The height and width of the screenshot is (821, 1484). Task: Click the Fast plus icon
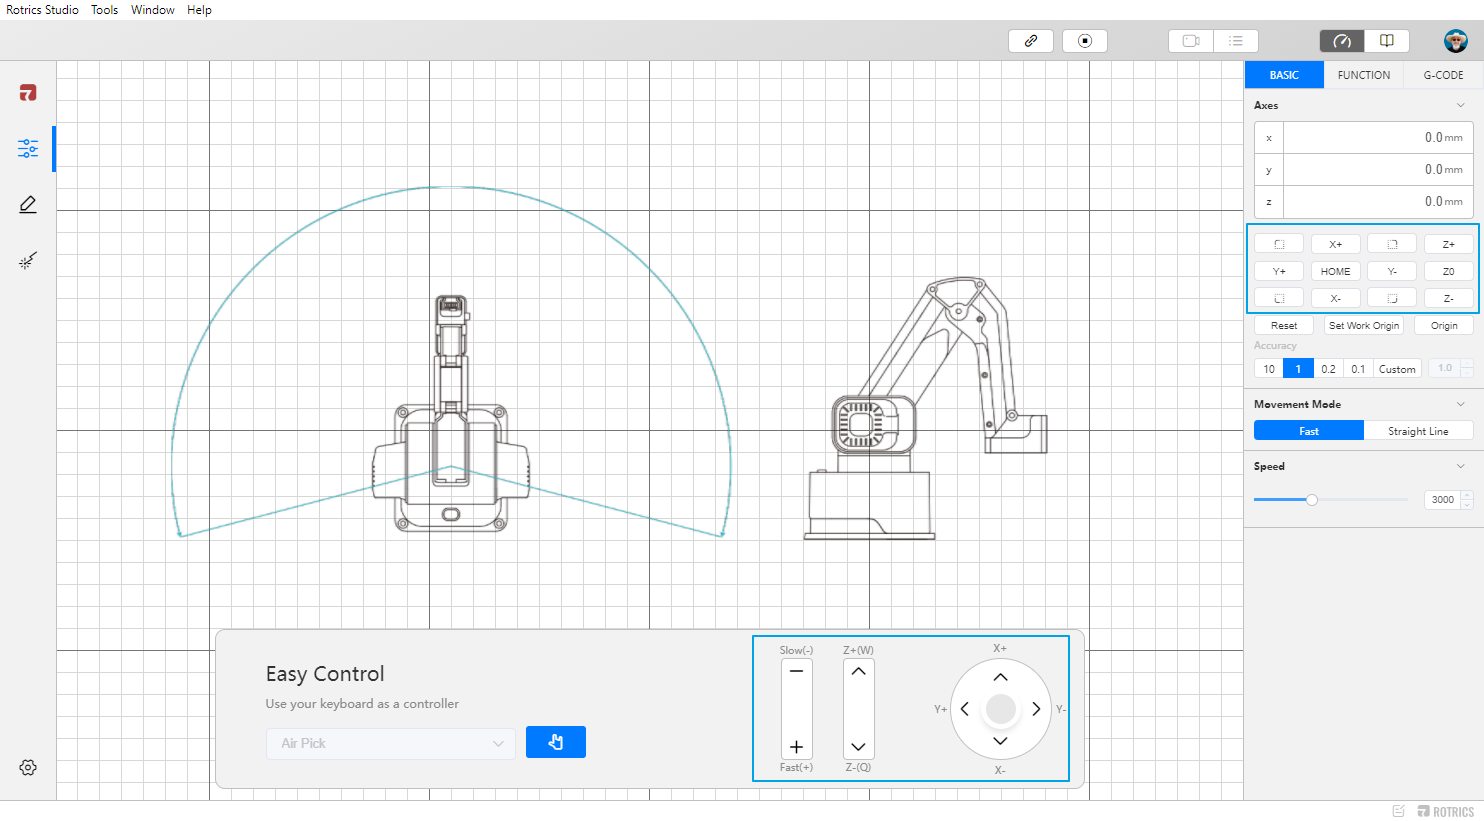796,747
